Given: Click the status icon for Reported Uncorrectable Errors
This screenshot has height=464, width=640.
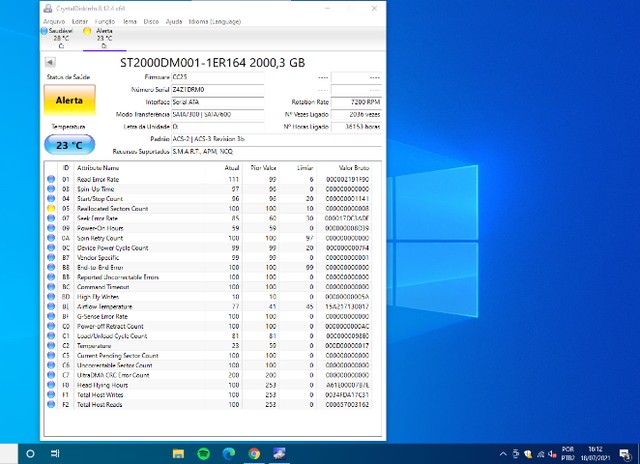Looking at the screenshot, I should (51, 277).
